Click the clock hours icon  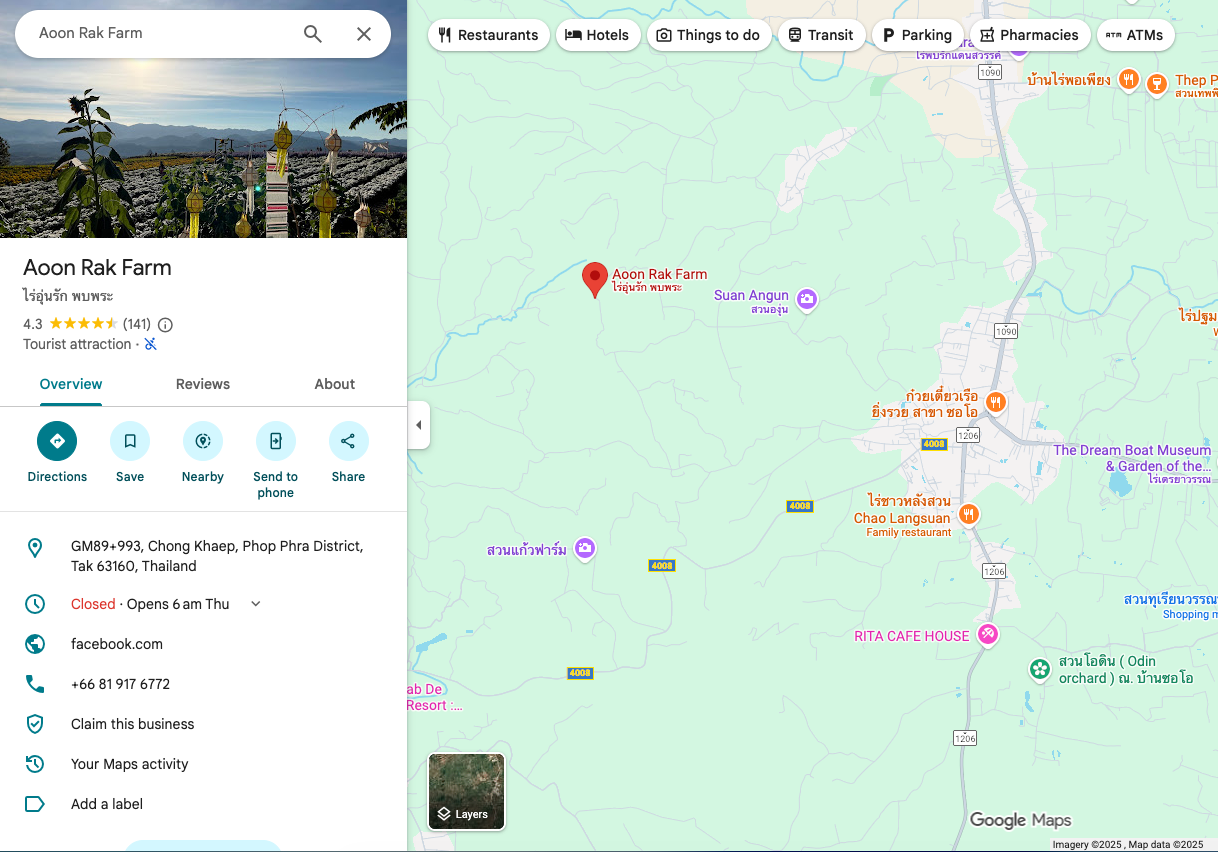[35, 604]
